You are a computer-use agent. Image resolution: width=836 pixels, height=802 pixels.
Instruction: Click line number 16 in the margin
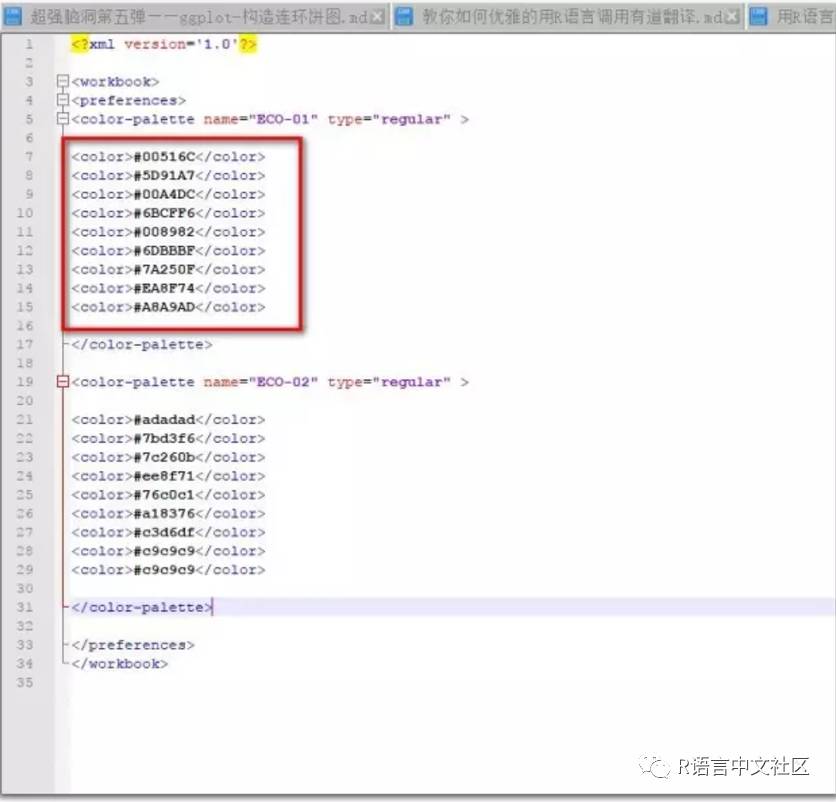tap(25, 326)
